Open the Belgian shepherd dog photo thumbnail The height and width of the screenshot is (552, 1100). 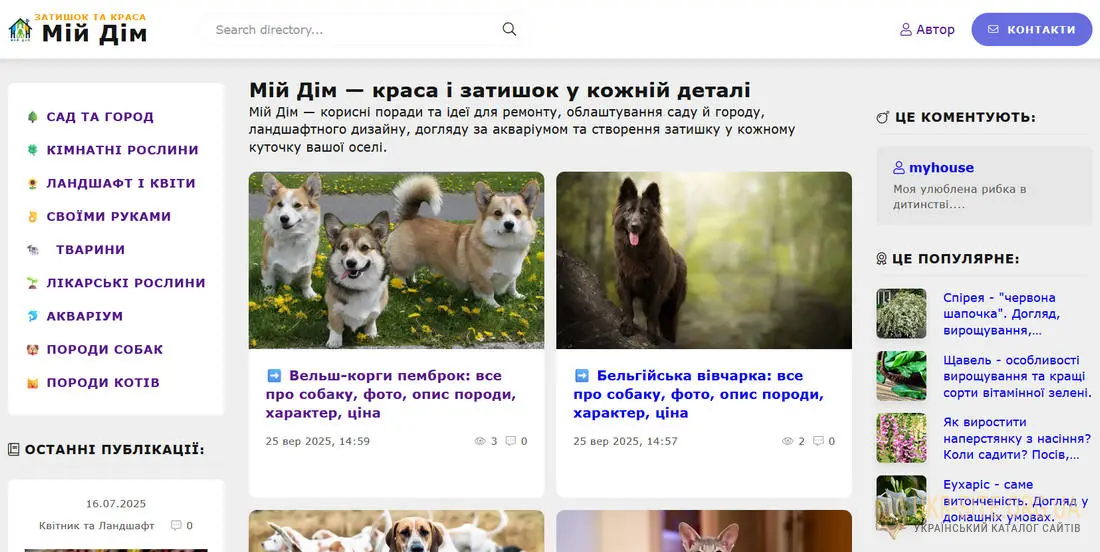[704, 260]
